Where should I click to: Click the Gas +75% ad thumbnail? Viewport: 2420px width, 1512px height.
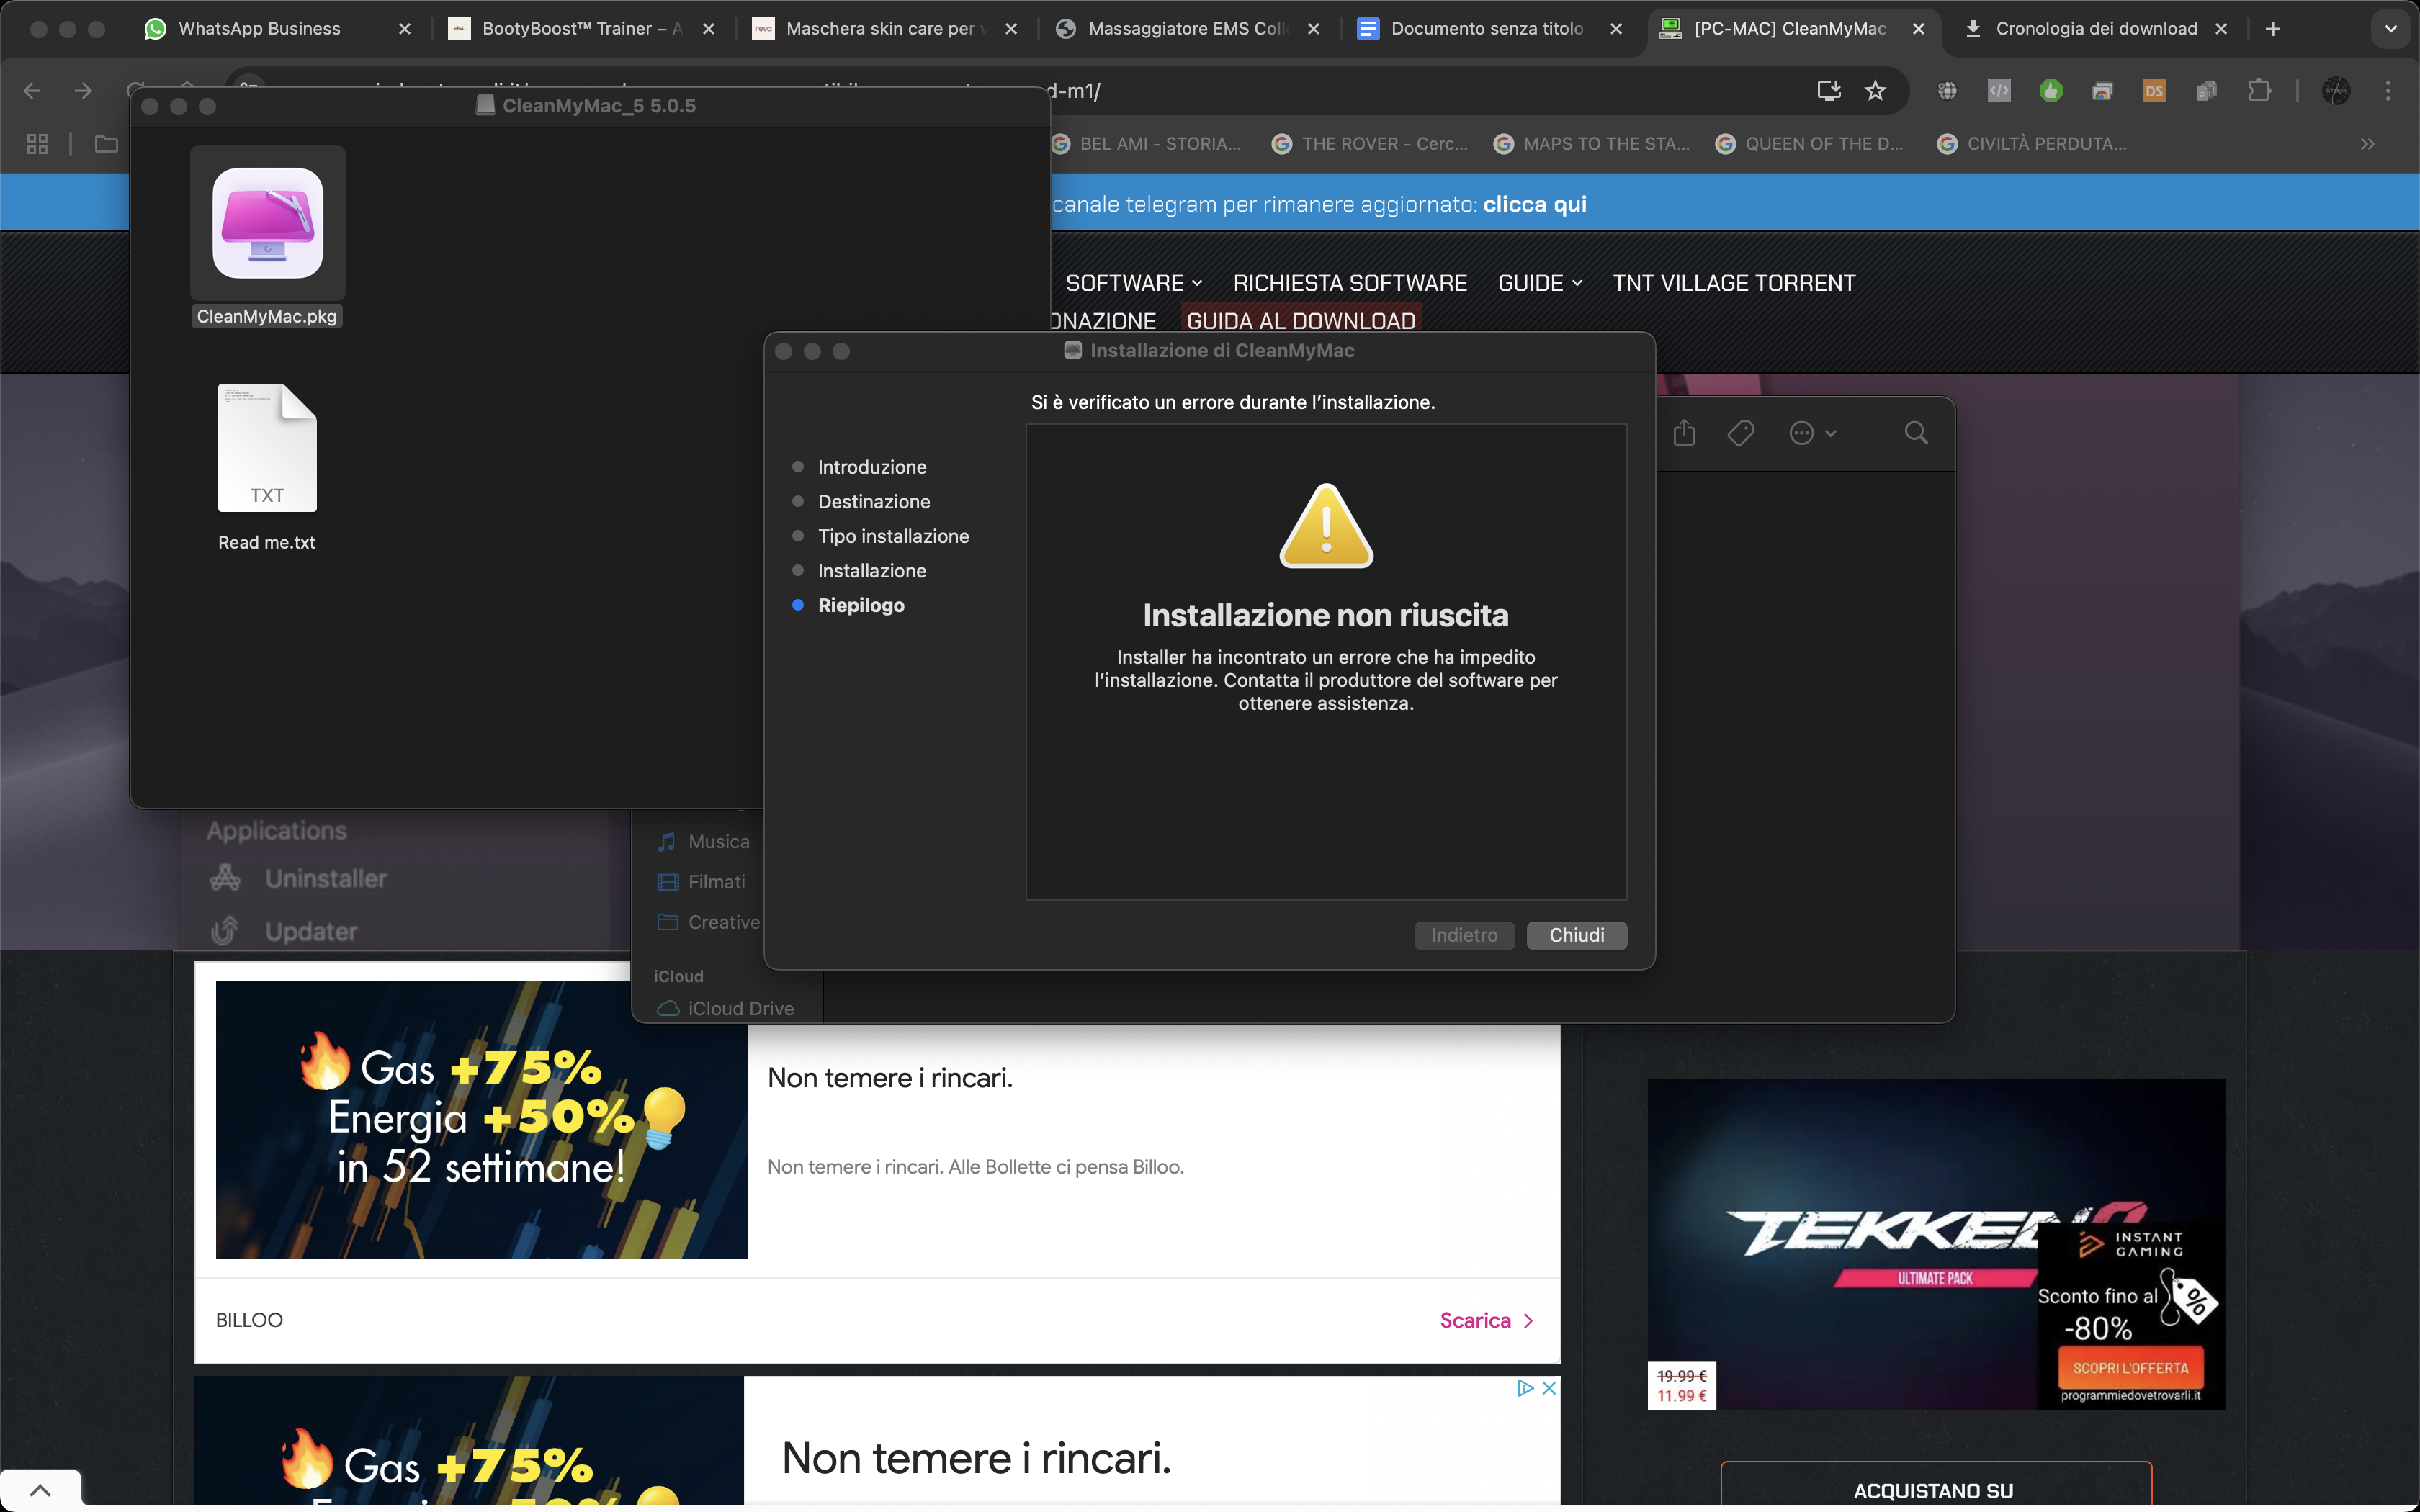(x=481, y=1119)
